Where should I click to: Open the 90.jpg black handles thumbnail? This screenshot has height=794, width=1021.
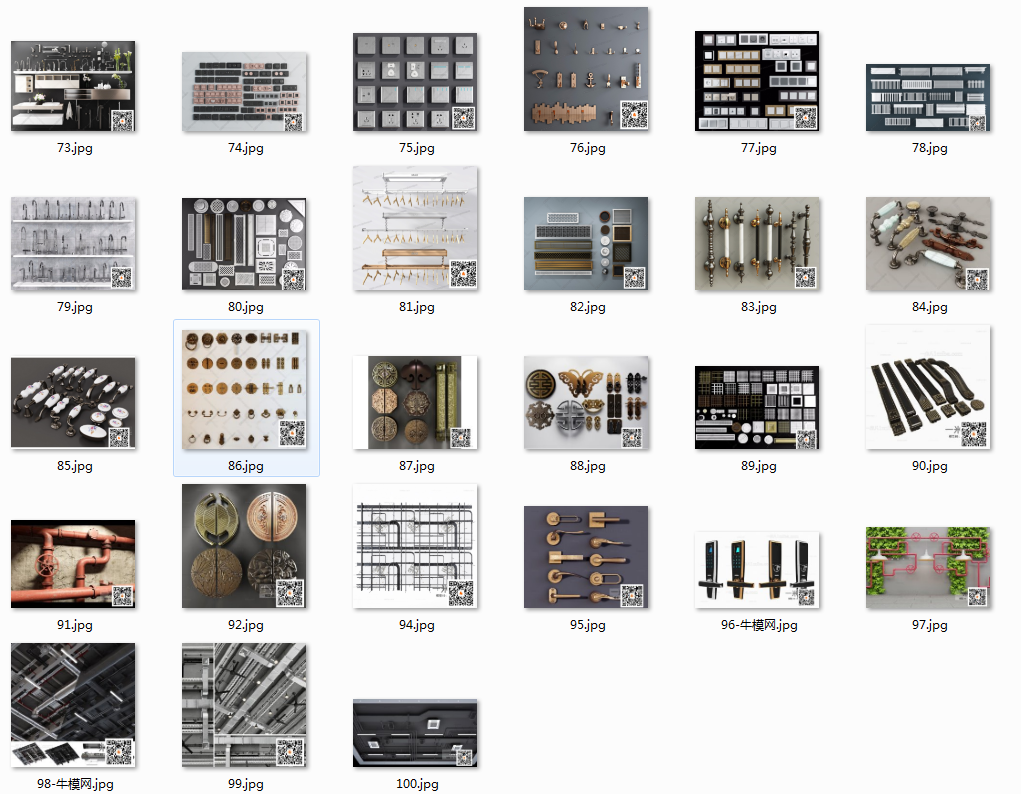(x=928, y=387)
